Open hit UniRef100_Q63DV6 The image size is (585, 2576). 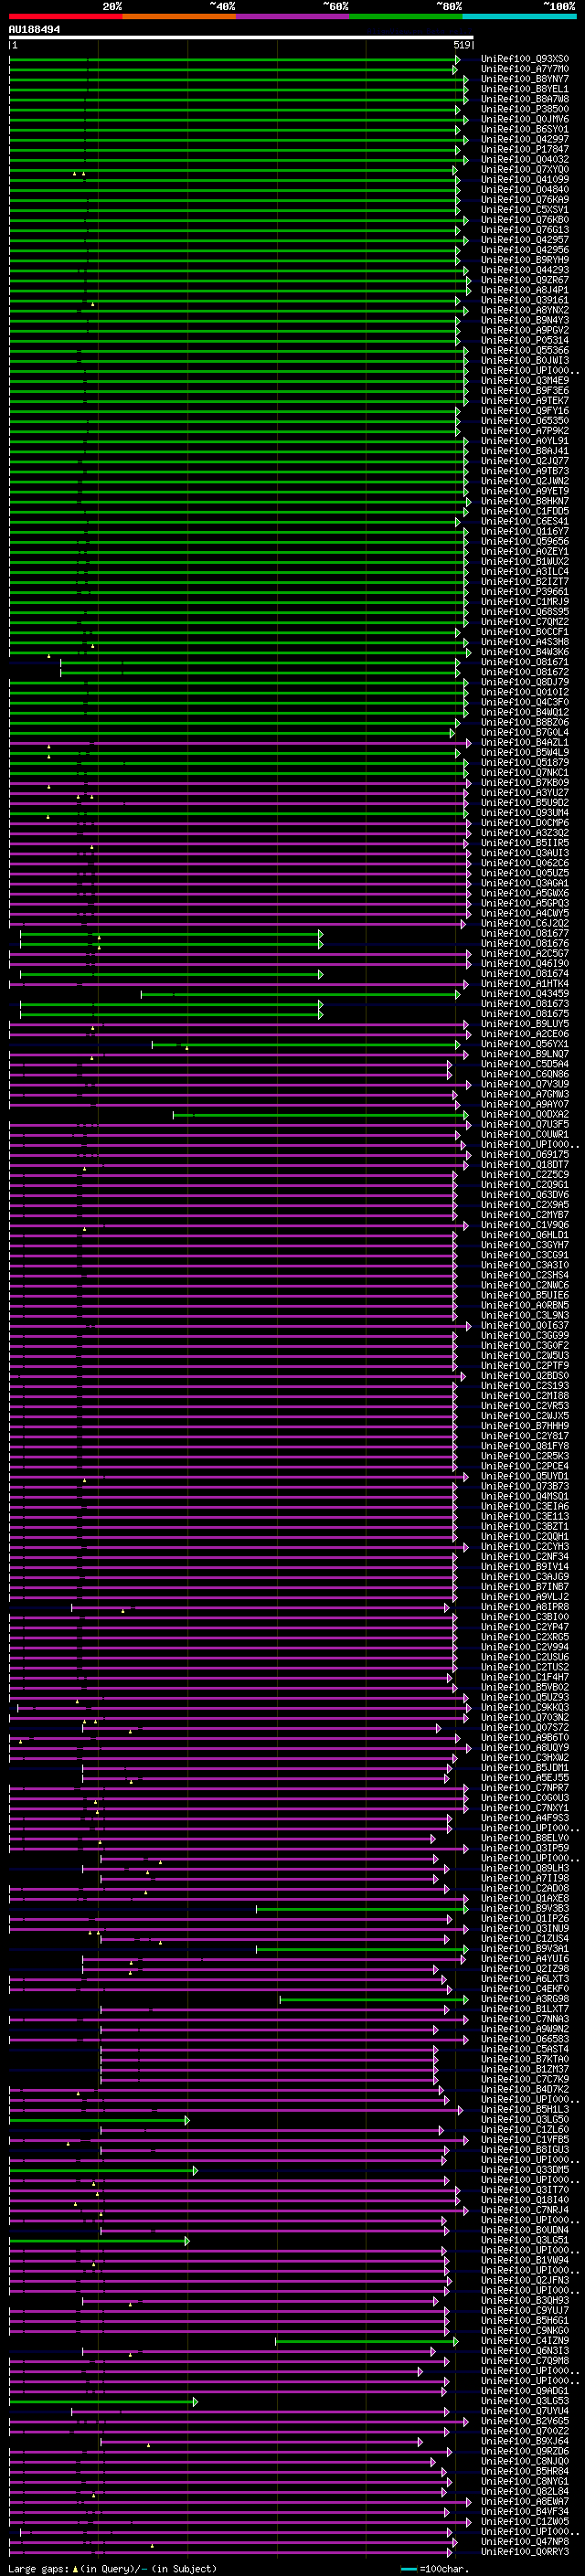pyautogui.click(x=525, y=1195)
